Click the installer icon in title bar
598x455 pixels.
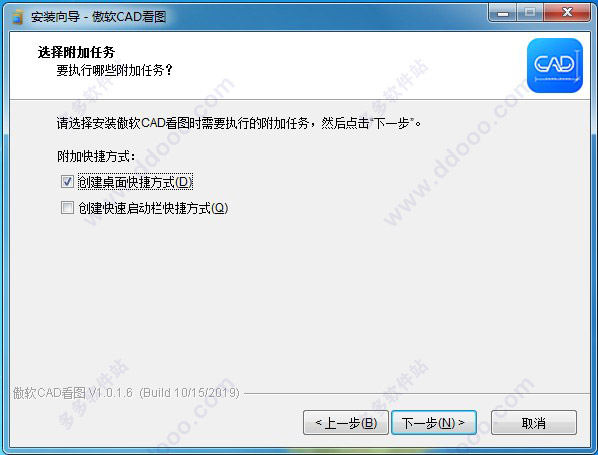(x=17, y=17)
